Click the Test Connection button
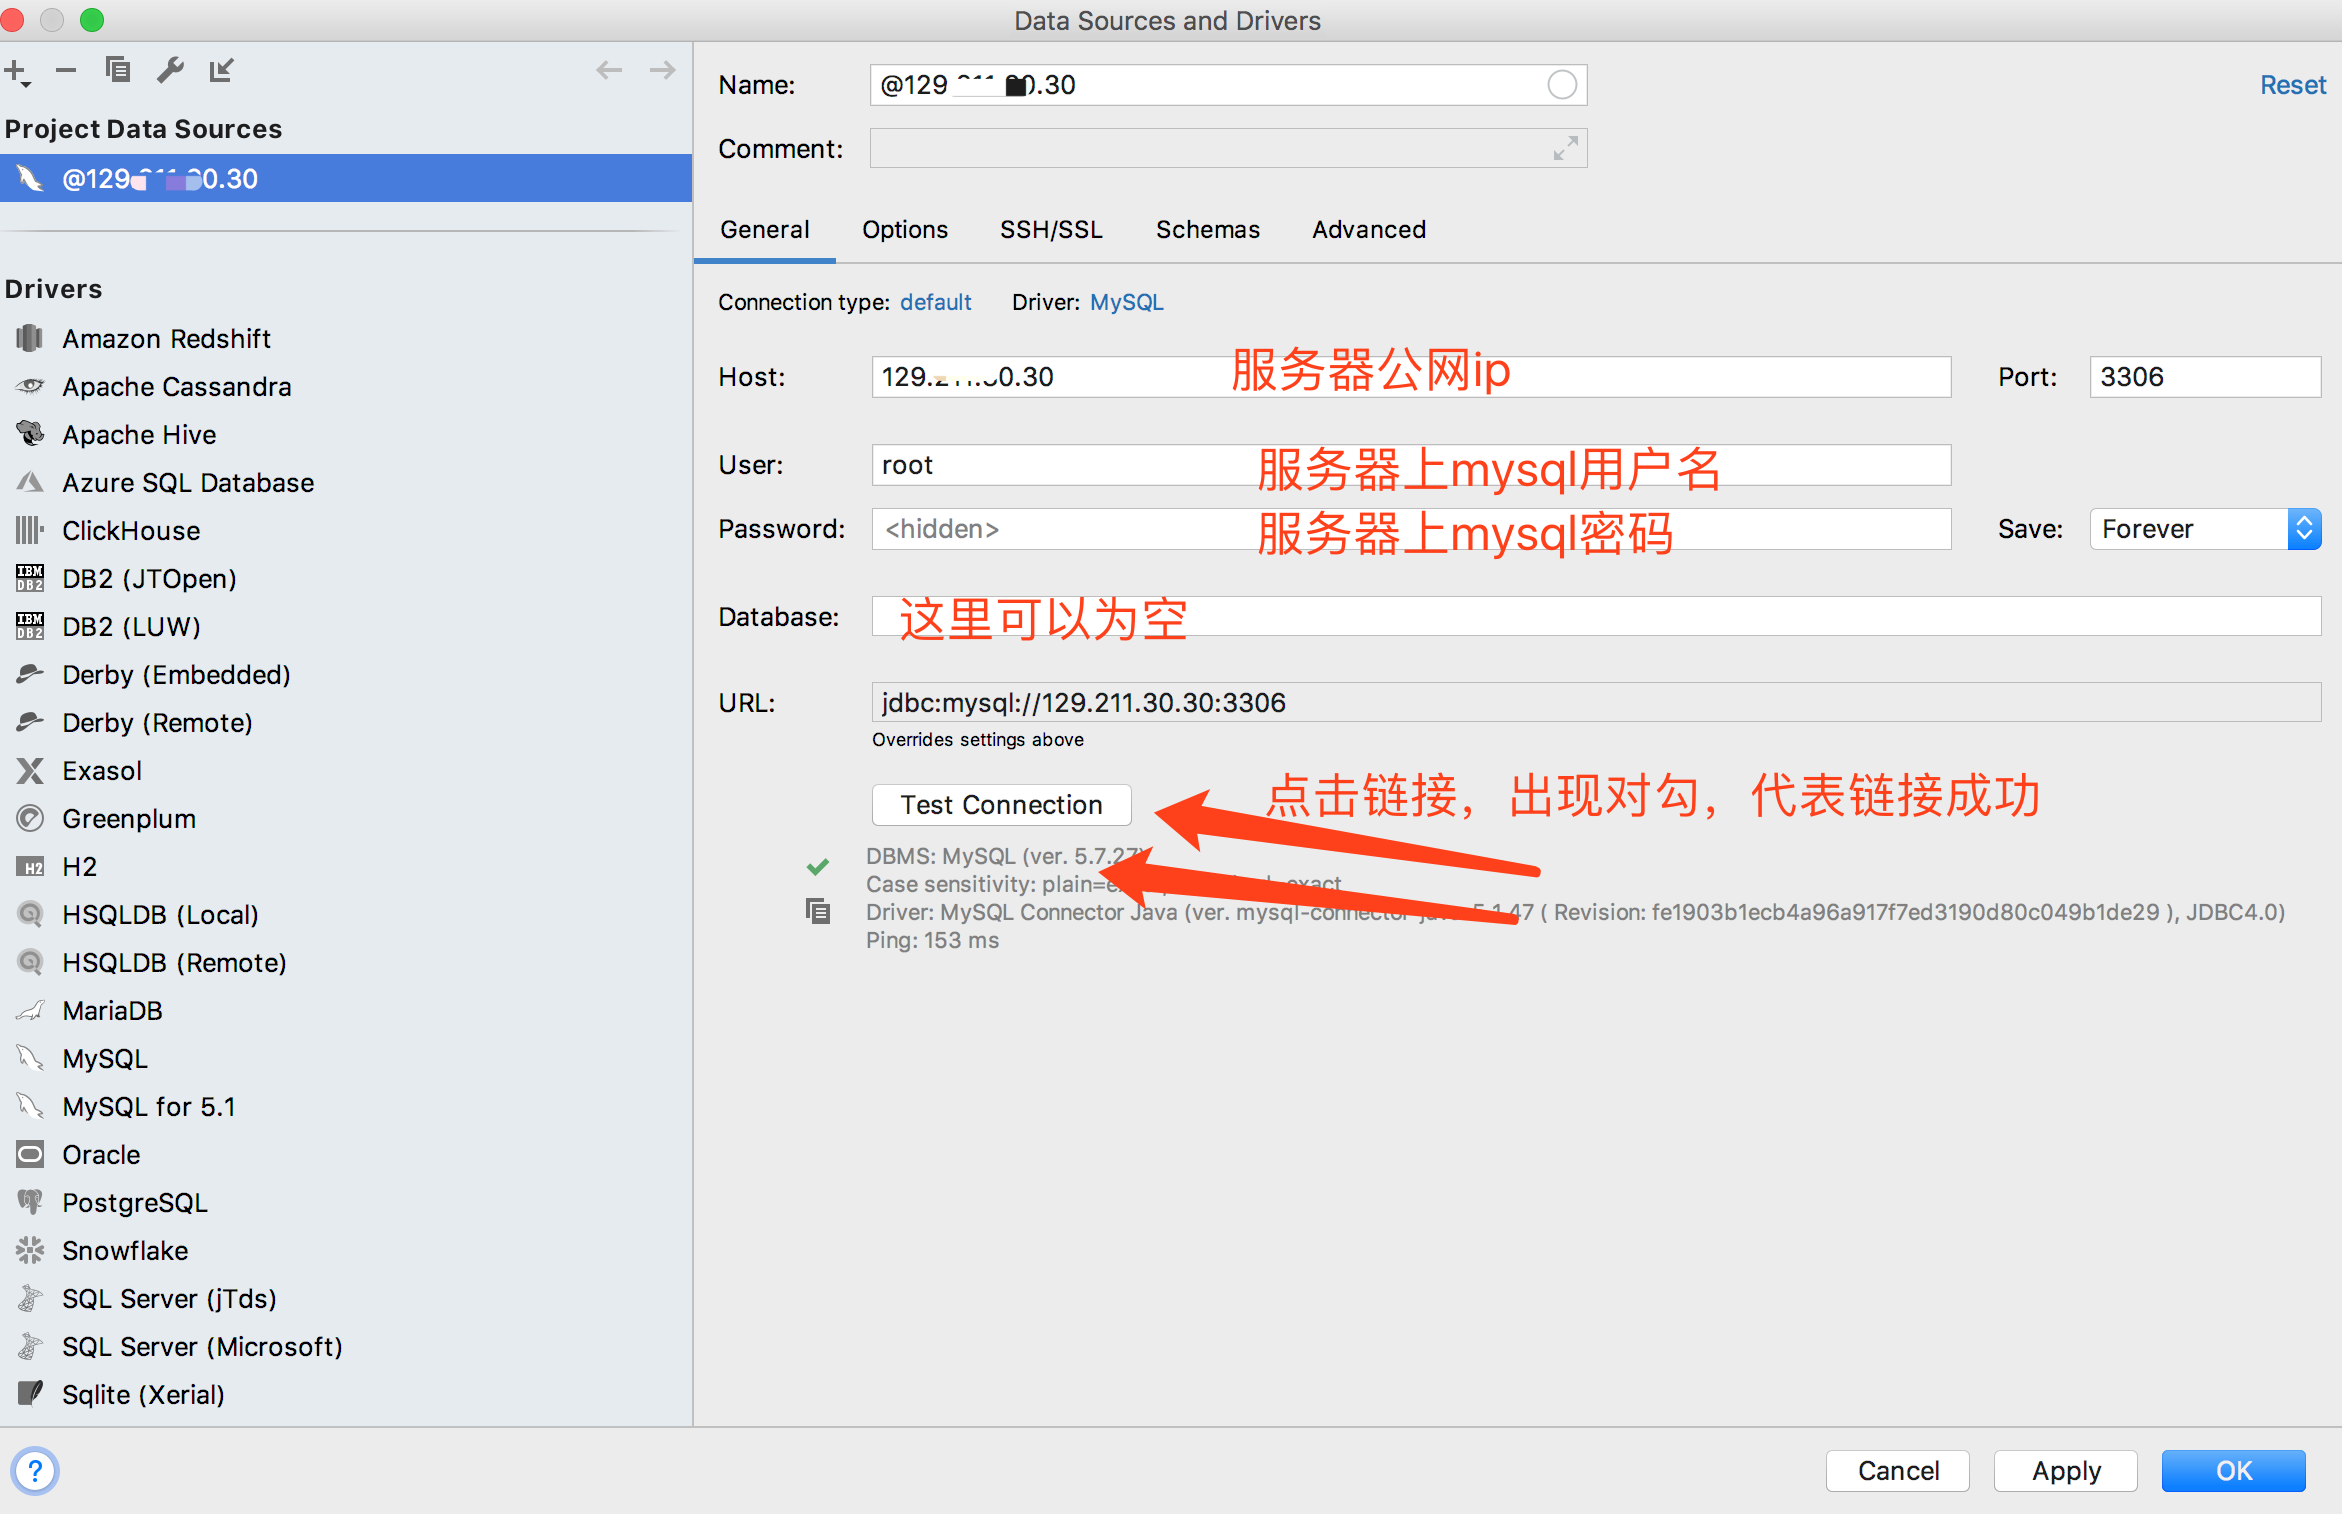Viewport: 2342px width, 1514px height. pos(1001,805)
